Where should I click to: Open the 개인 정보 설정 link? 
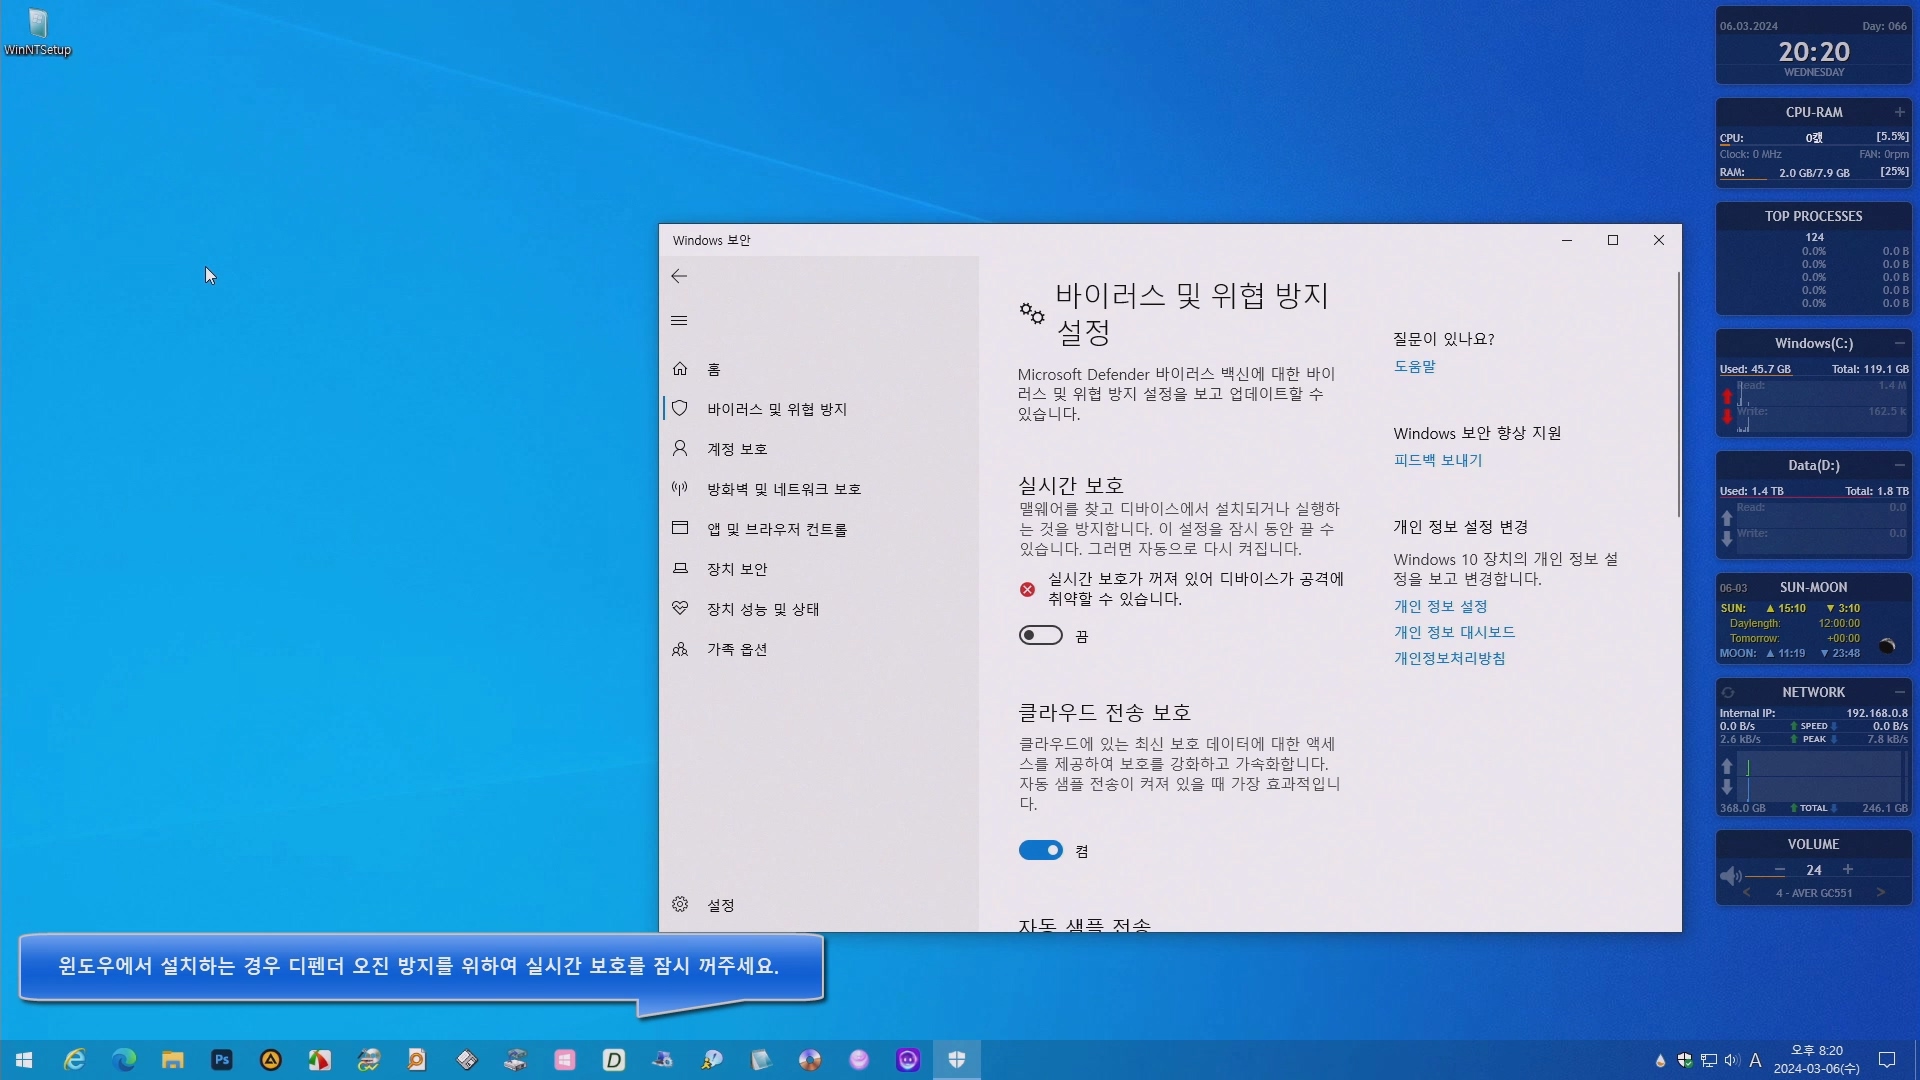coord(1440,606)
